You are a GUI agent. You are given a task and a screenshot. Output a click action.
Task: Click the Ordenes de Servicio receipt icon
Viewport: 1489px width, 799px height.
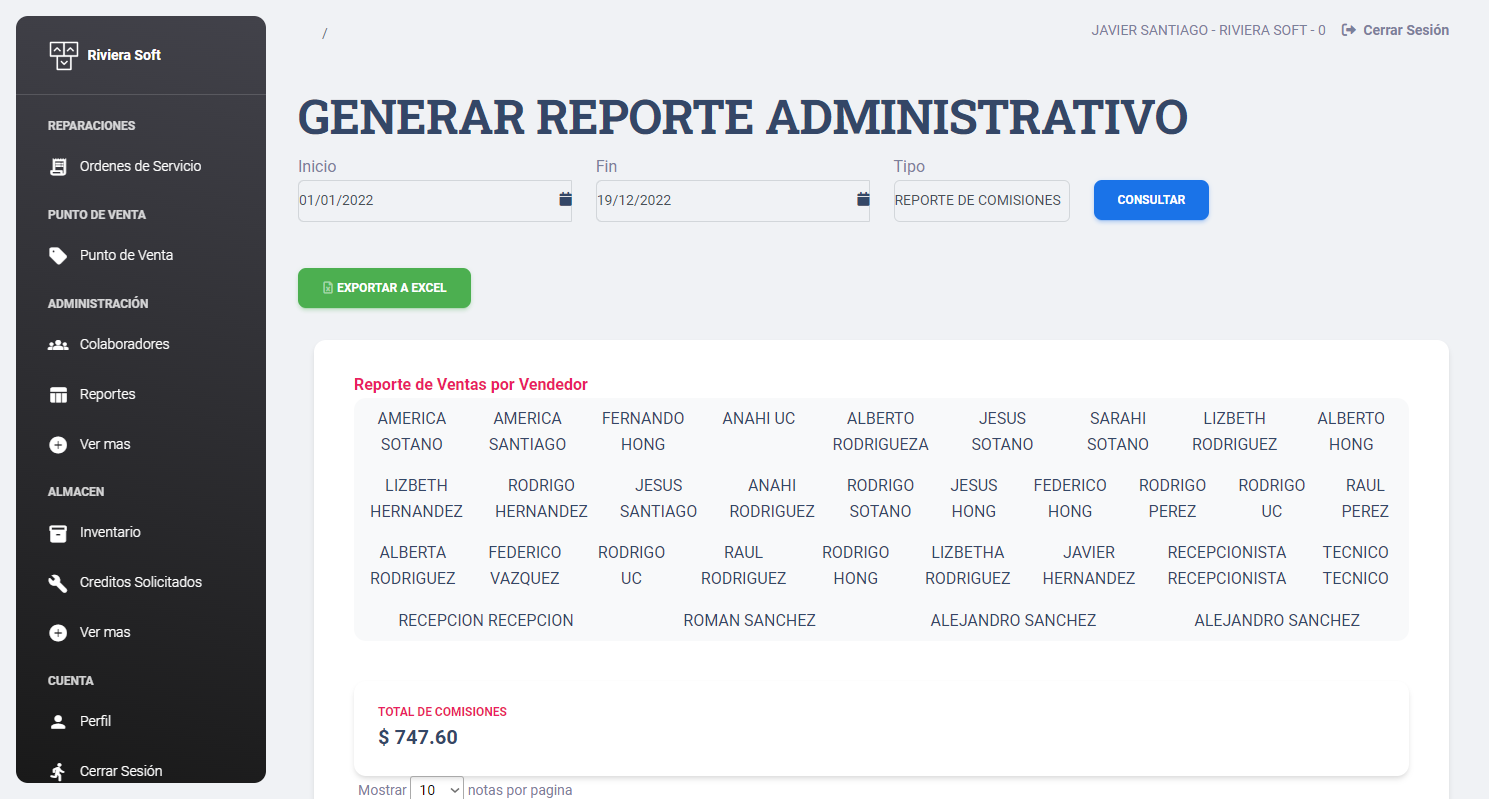click(59, 167)
